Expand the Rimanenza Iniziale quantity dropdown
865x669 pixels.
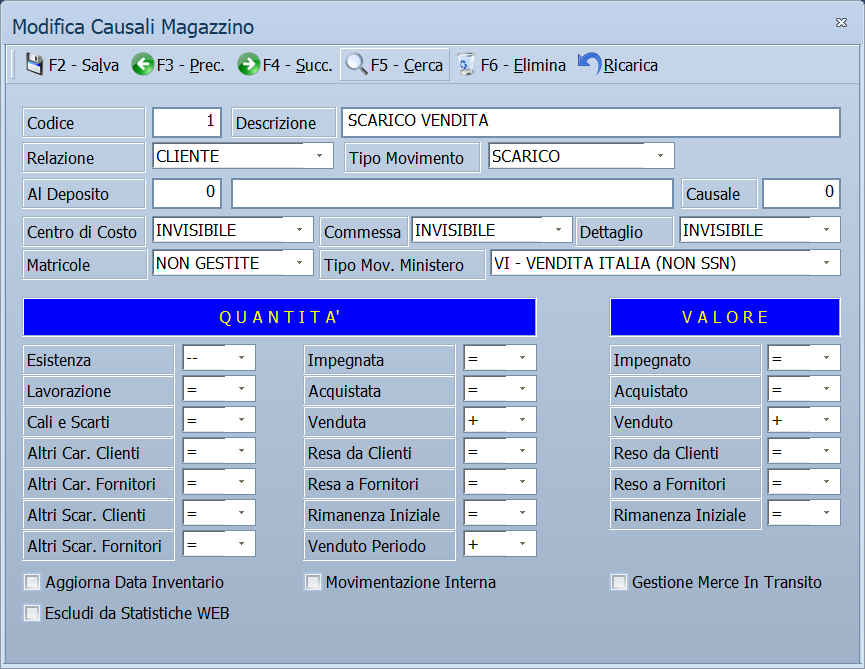point(522,513)
